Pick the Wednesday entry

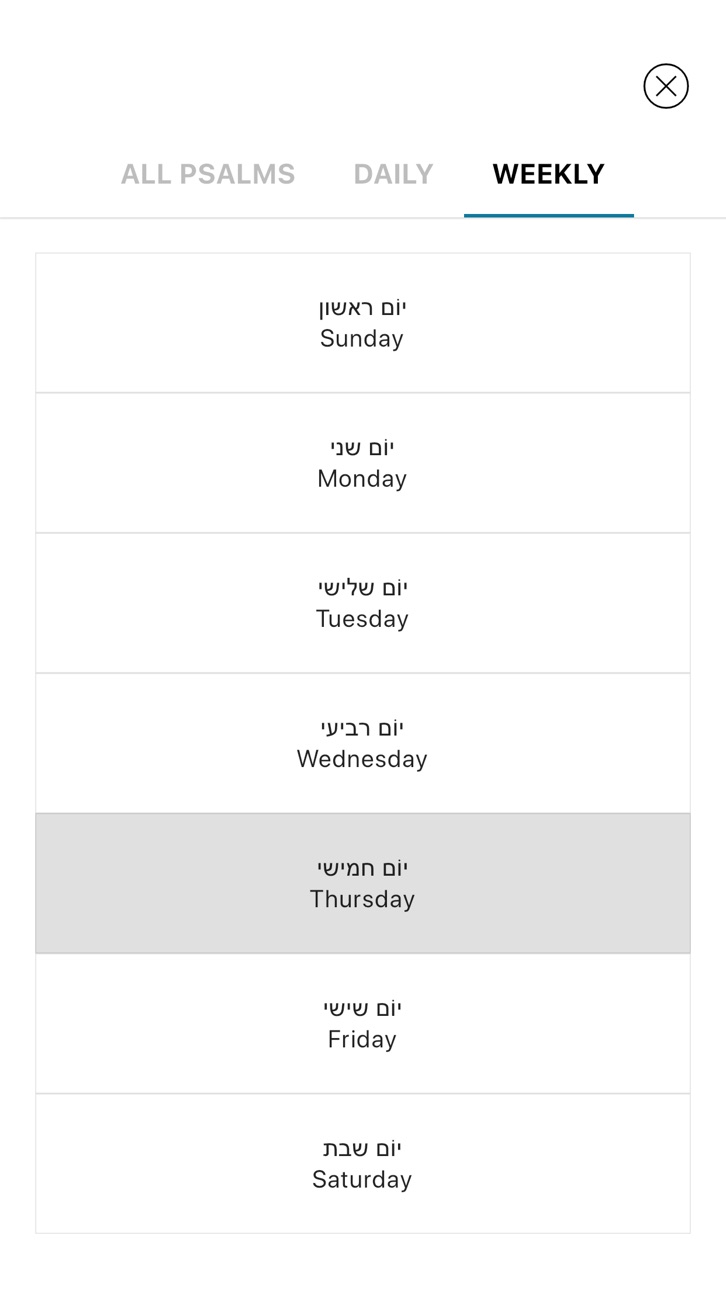pos(363,743)
